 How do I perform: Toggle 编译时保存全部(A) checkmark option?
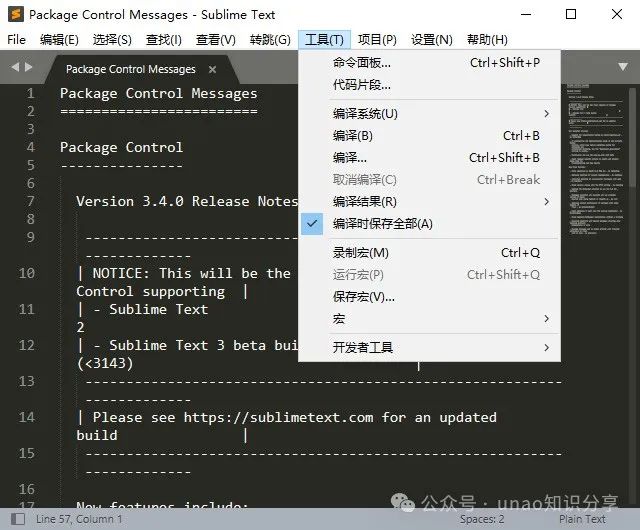tap(429, 224)
